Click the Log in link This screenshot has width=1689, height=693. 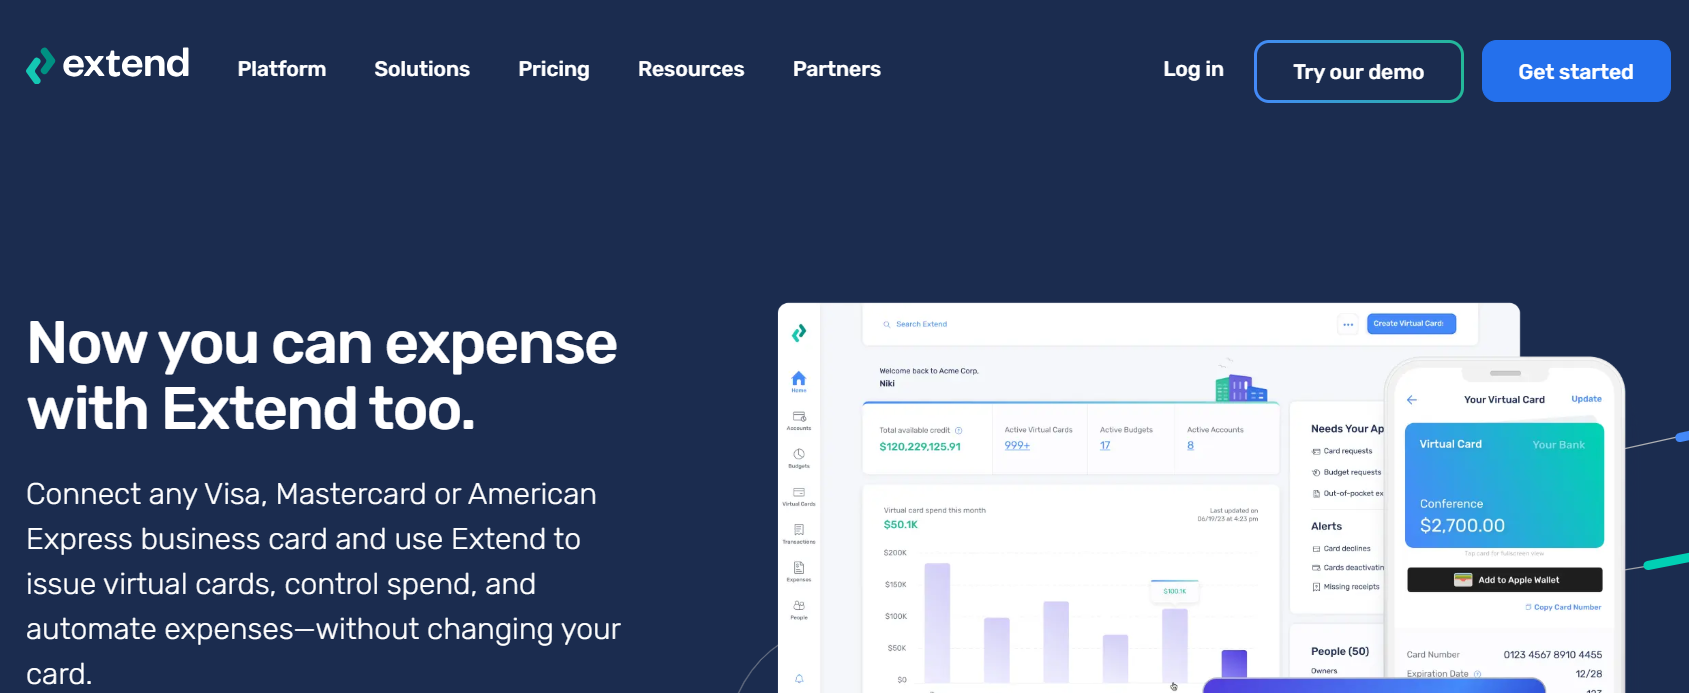tap(1193, 69)
